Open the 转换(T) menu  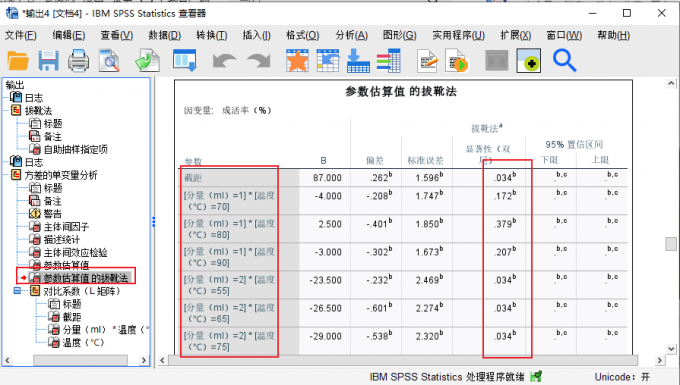[212, 35]
